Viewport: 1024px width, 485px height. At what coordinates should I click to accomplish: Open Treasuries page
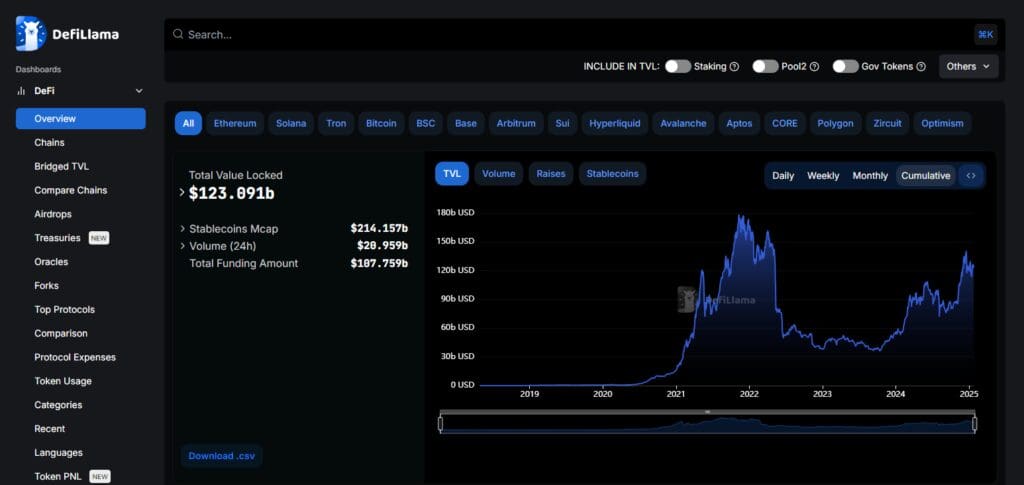pos(57,238)
